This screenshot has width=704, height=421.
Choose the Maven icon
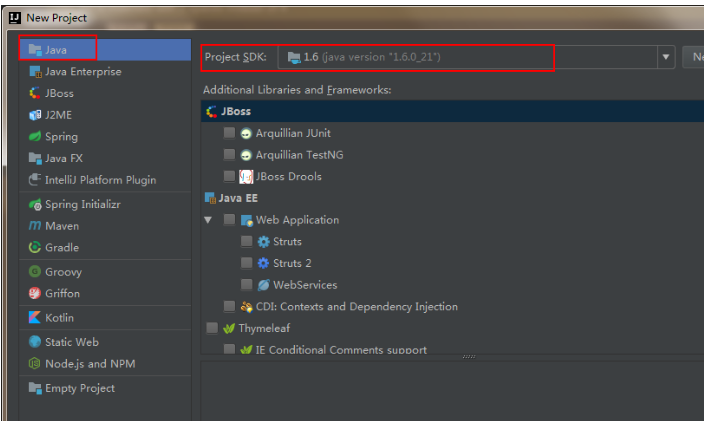pos(35,226)
